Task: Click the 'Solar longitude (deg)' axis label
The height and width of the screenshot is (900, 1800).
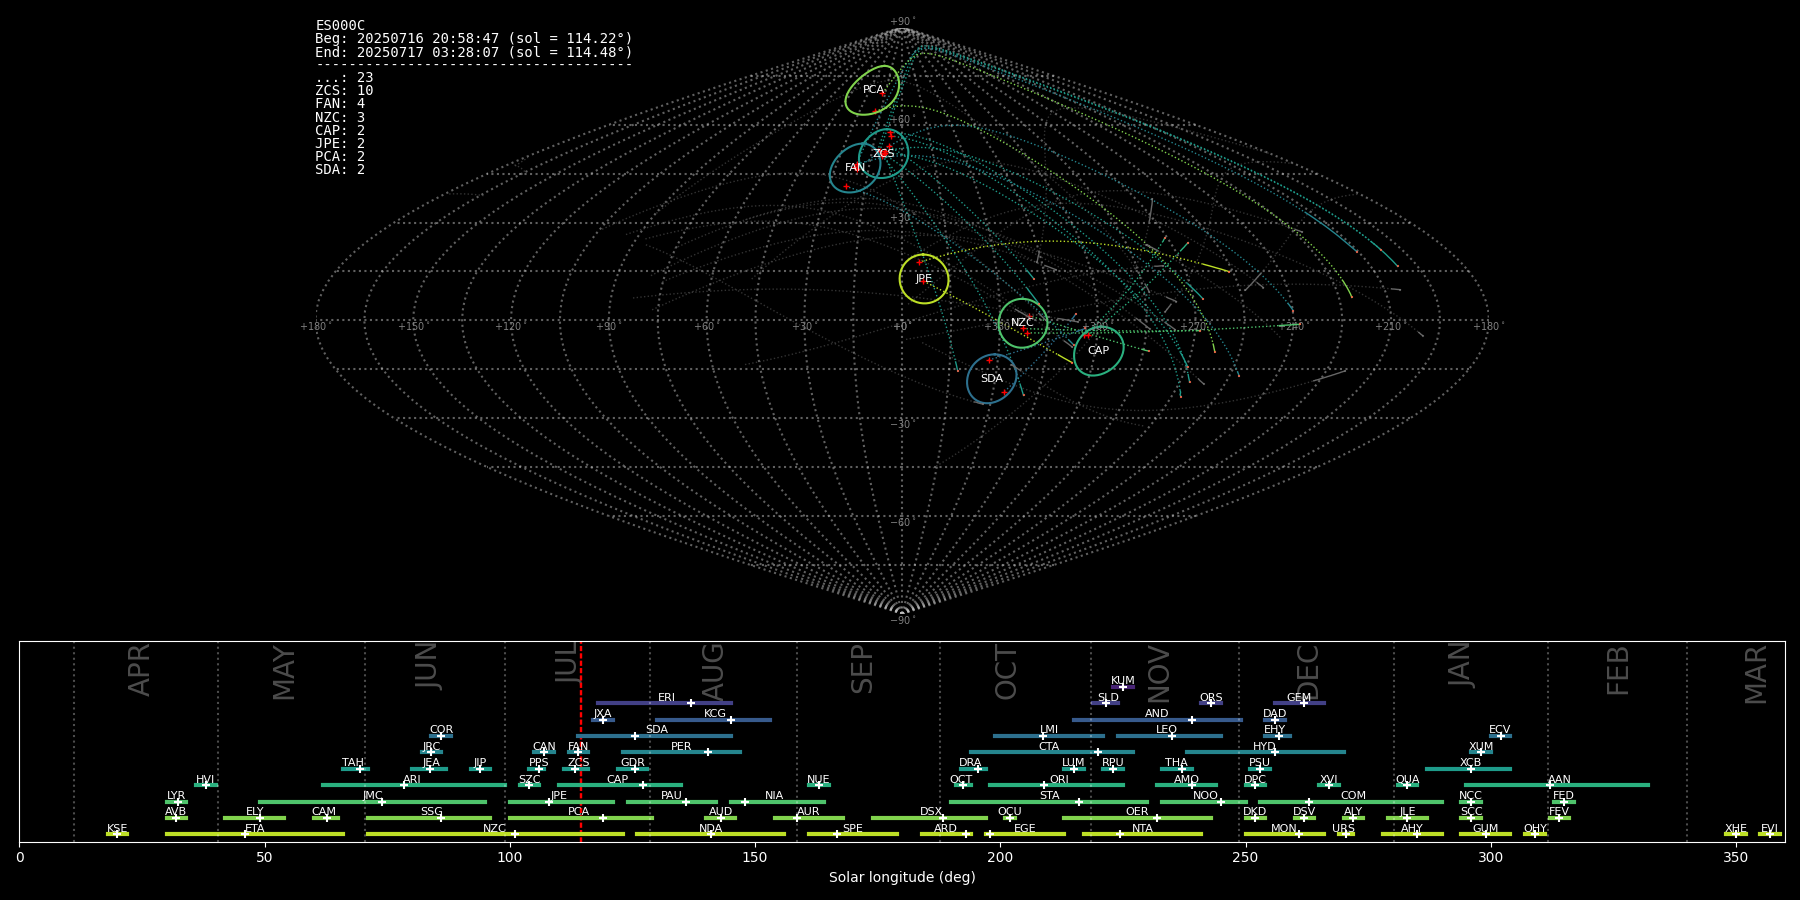Action: coord(902,877)
